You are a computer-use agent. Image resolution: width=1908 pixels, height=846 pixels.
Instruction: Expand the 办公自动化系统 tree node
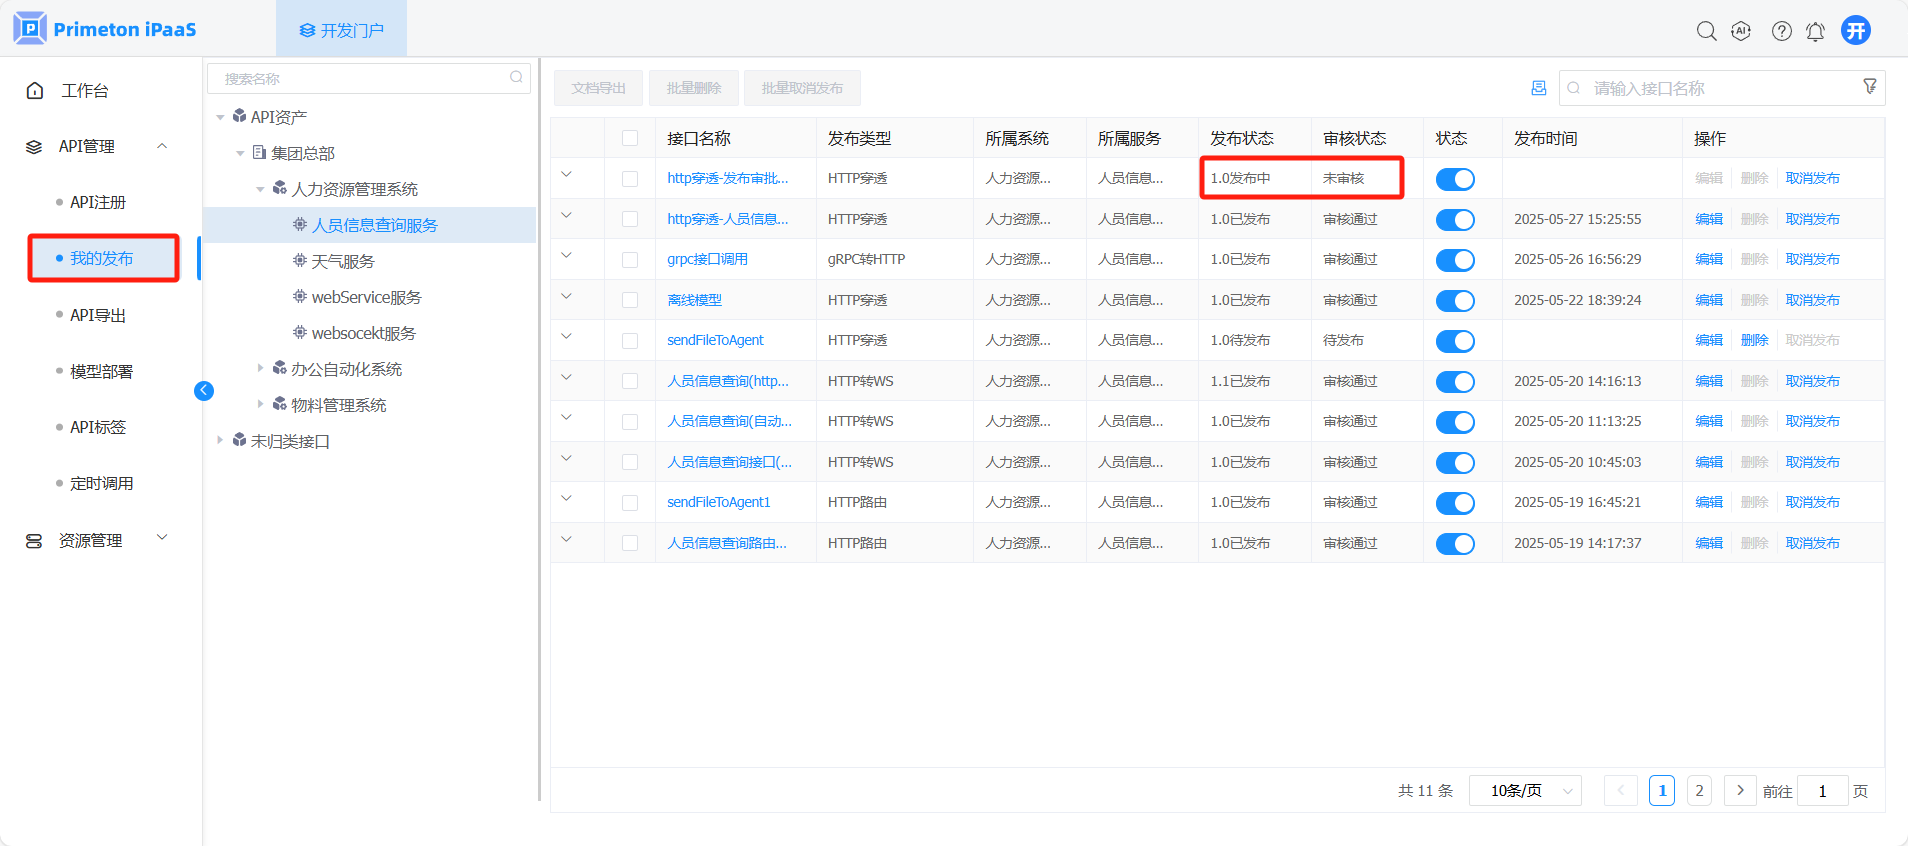[261, 368]
